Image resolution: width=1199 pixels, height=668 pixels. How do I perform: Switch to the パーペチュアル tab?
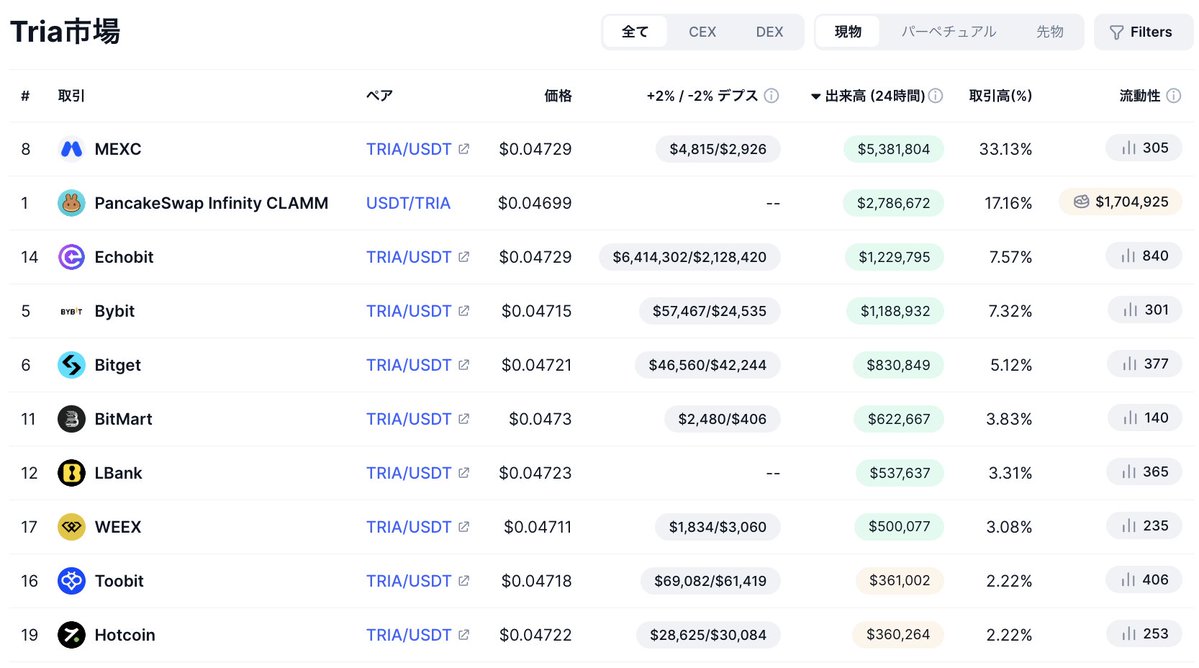click(948, 32)
